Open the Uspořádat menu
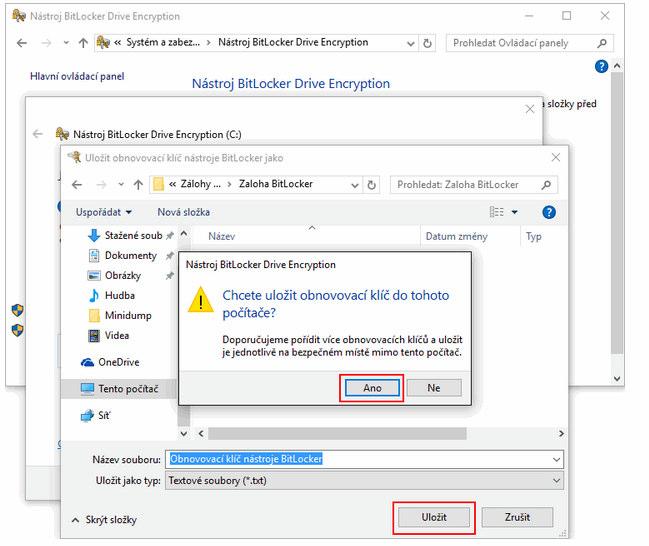 click(x=103, y=212)
